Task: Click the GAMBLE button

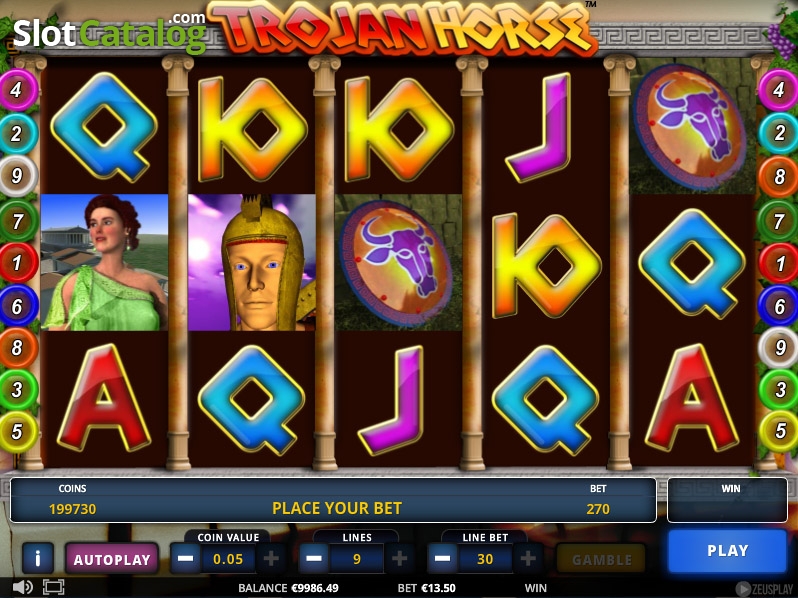Action: click(x=602, y=559)
